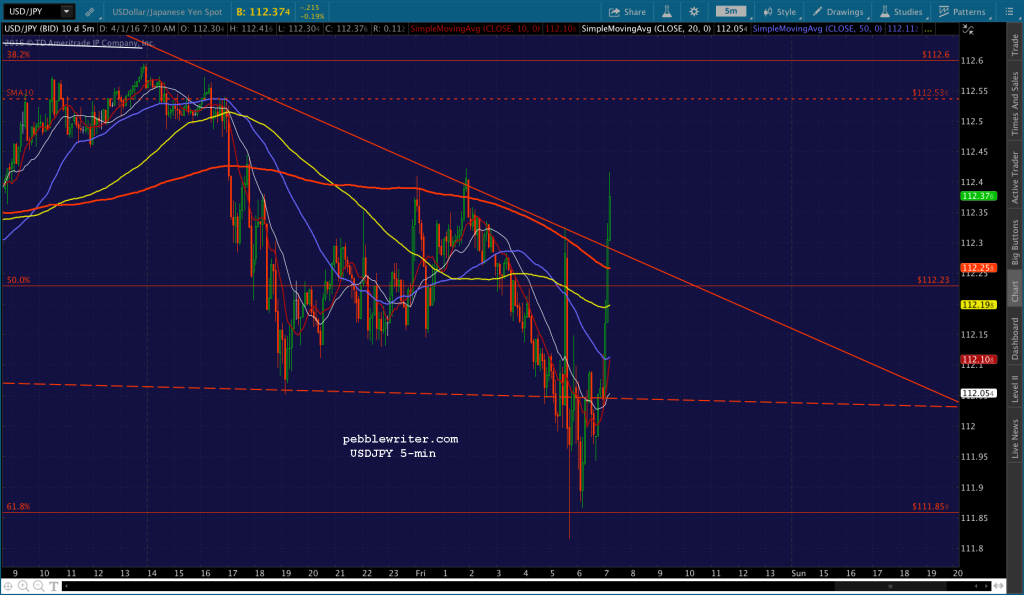Select the zoom-in magnifier tool at bottom left

[x=23, y=587]
